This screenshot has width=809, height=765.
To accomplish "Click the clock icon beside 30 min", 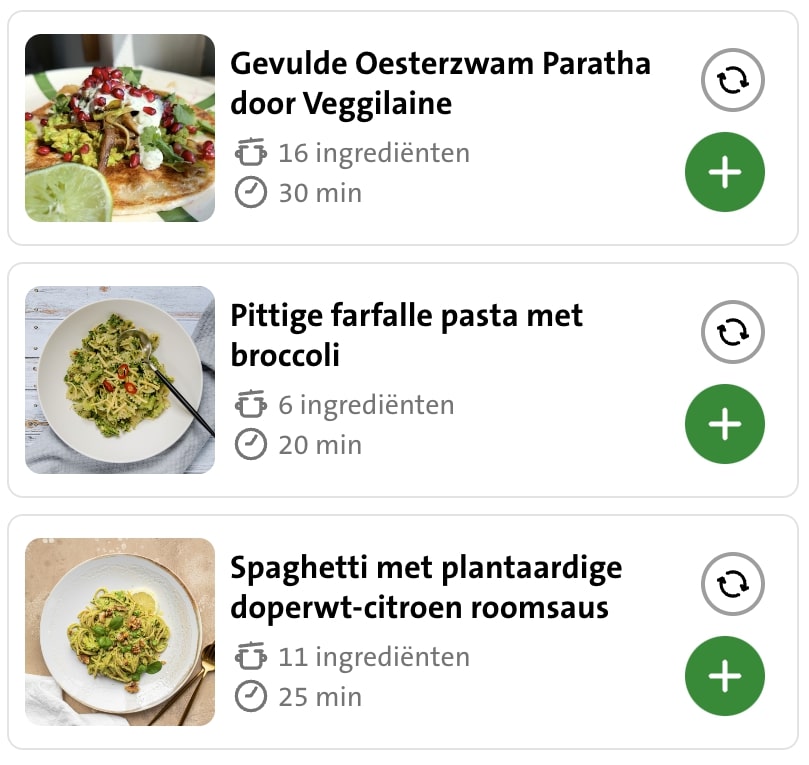I will click(251, 192).
